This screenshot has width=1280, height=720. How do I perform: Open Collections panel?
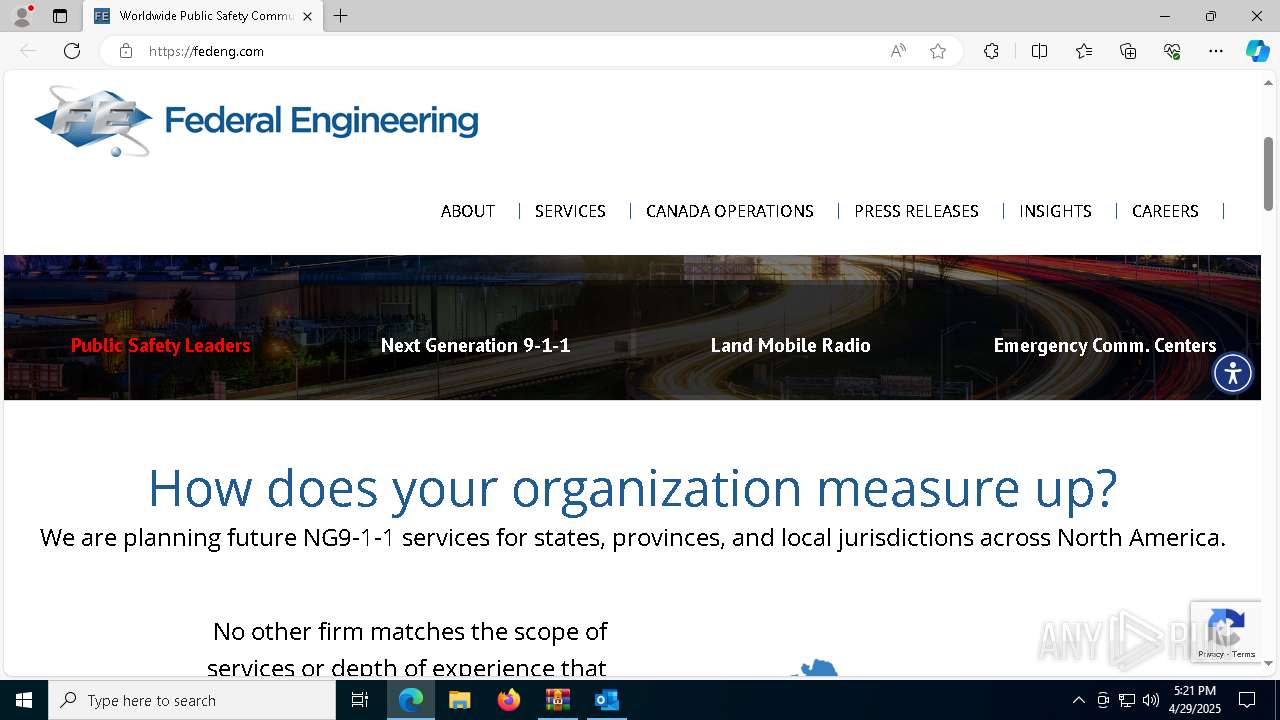pyautogui.click(x=1128, y=51)
